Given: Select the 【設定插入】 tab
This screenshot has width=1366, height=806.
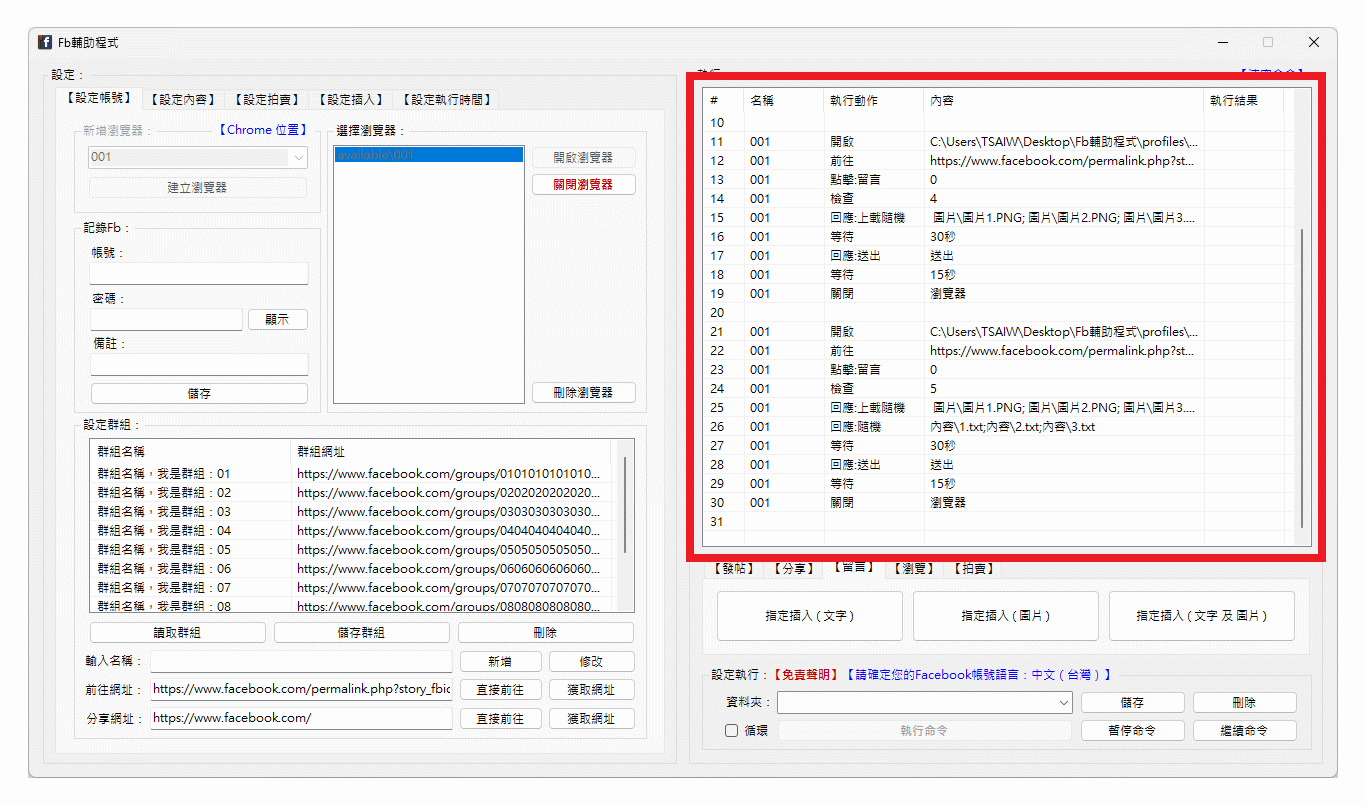Looking at the screenshot, I should pyautogui.click(x=351, y=99).
